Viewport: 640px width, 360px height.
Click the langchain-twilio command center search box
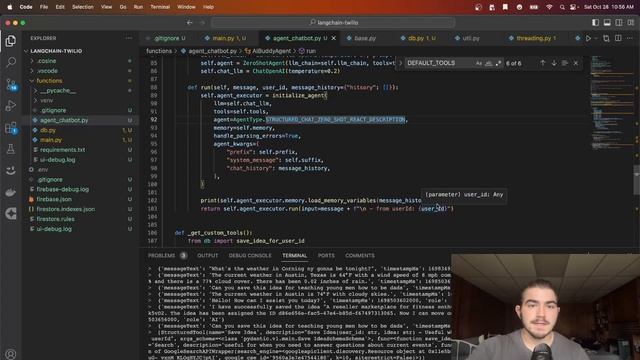point(333,23)
